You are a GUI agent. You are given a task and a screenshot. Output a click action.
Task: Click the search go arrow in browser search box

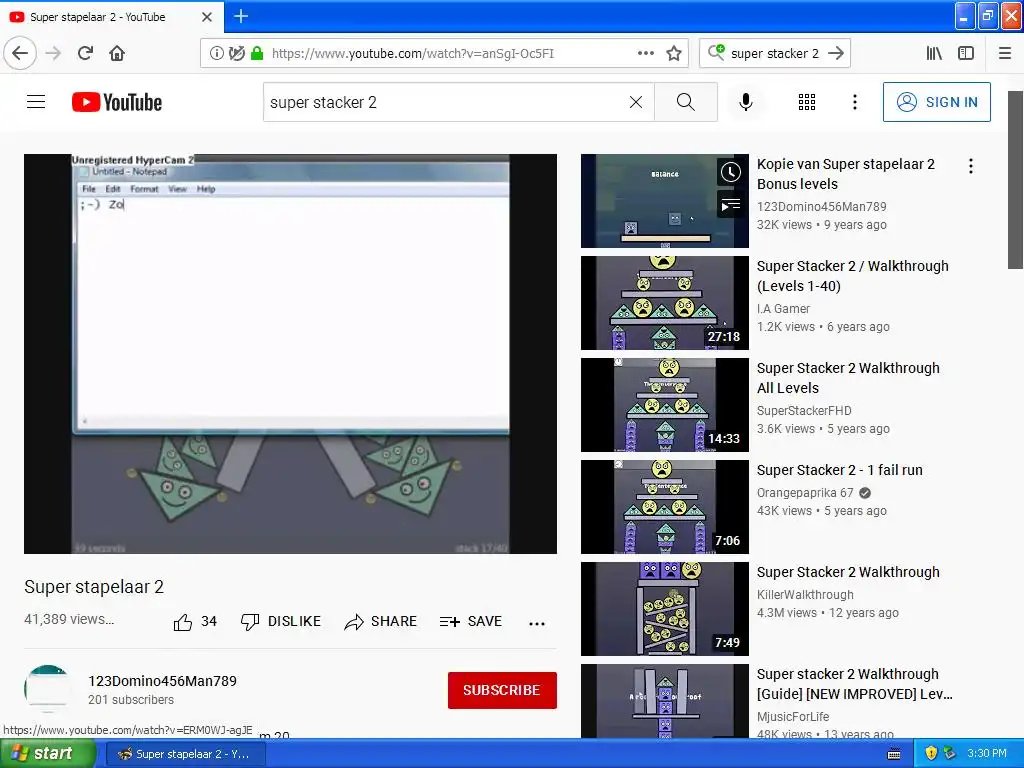(x=836, y=53)
